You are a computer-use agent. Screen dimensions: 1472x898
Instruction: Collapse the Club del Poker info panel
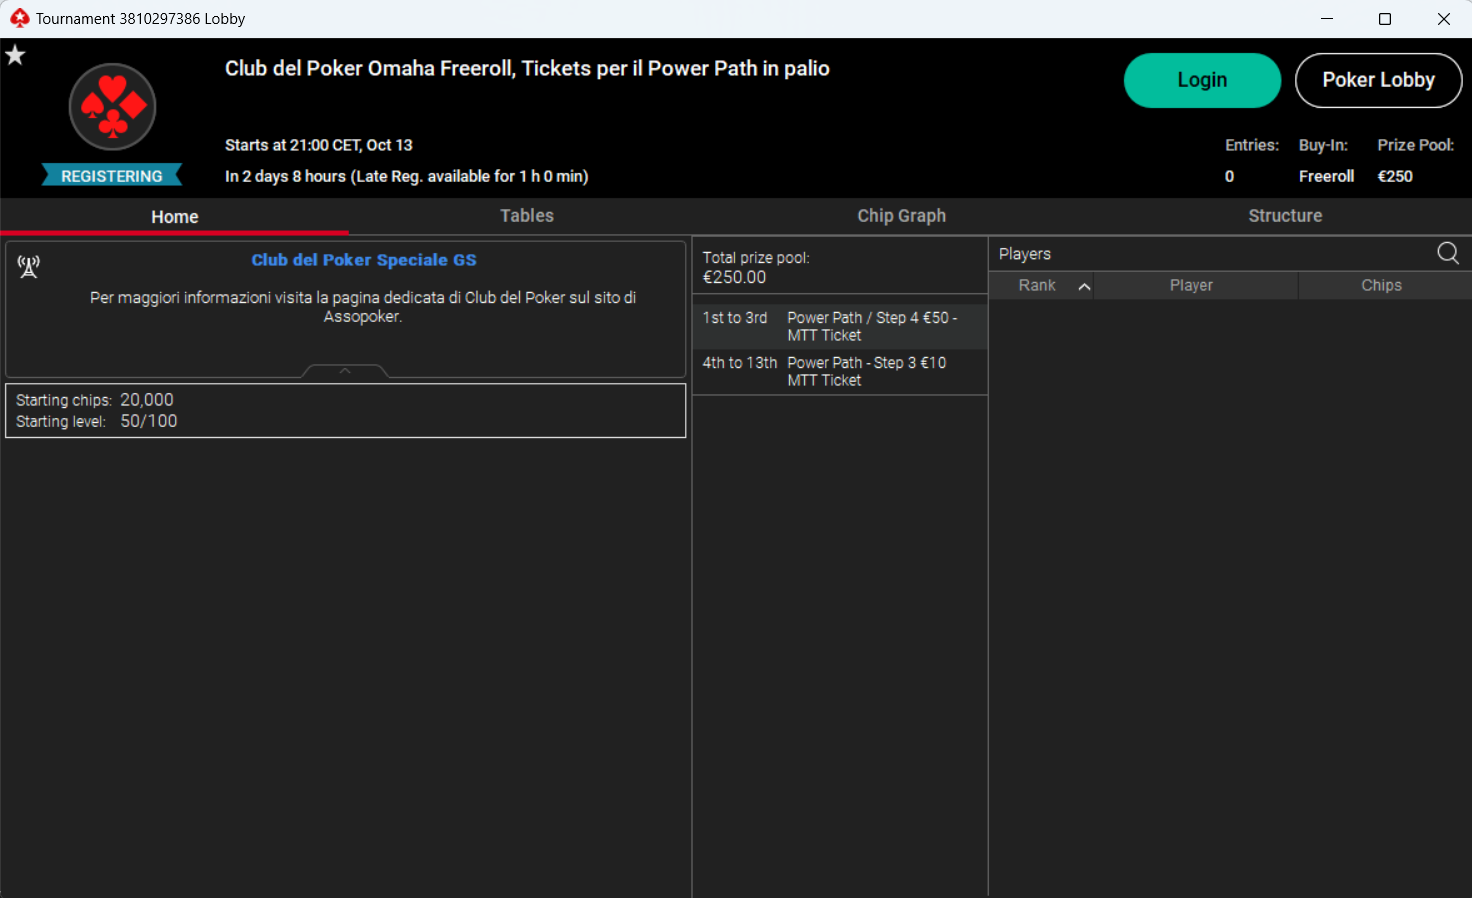tap(345, 371)
